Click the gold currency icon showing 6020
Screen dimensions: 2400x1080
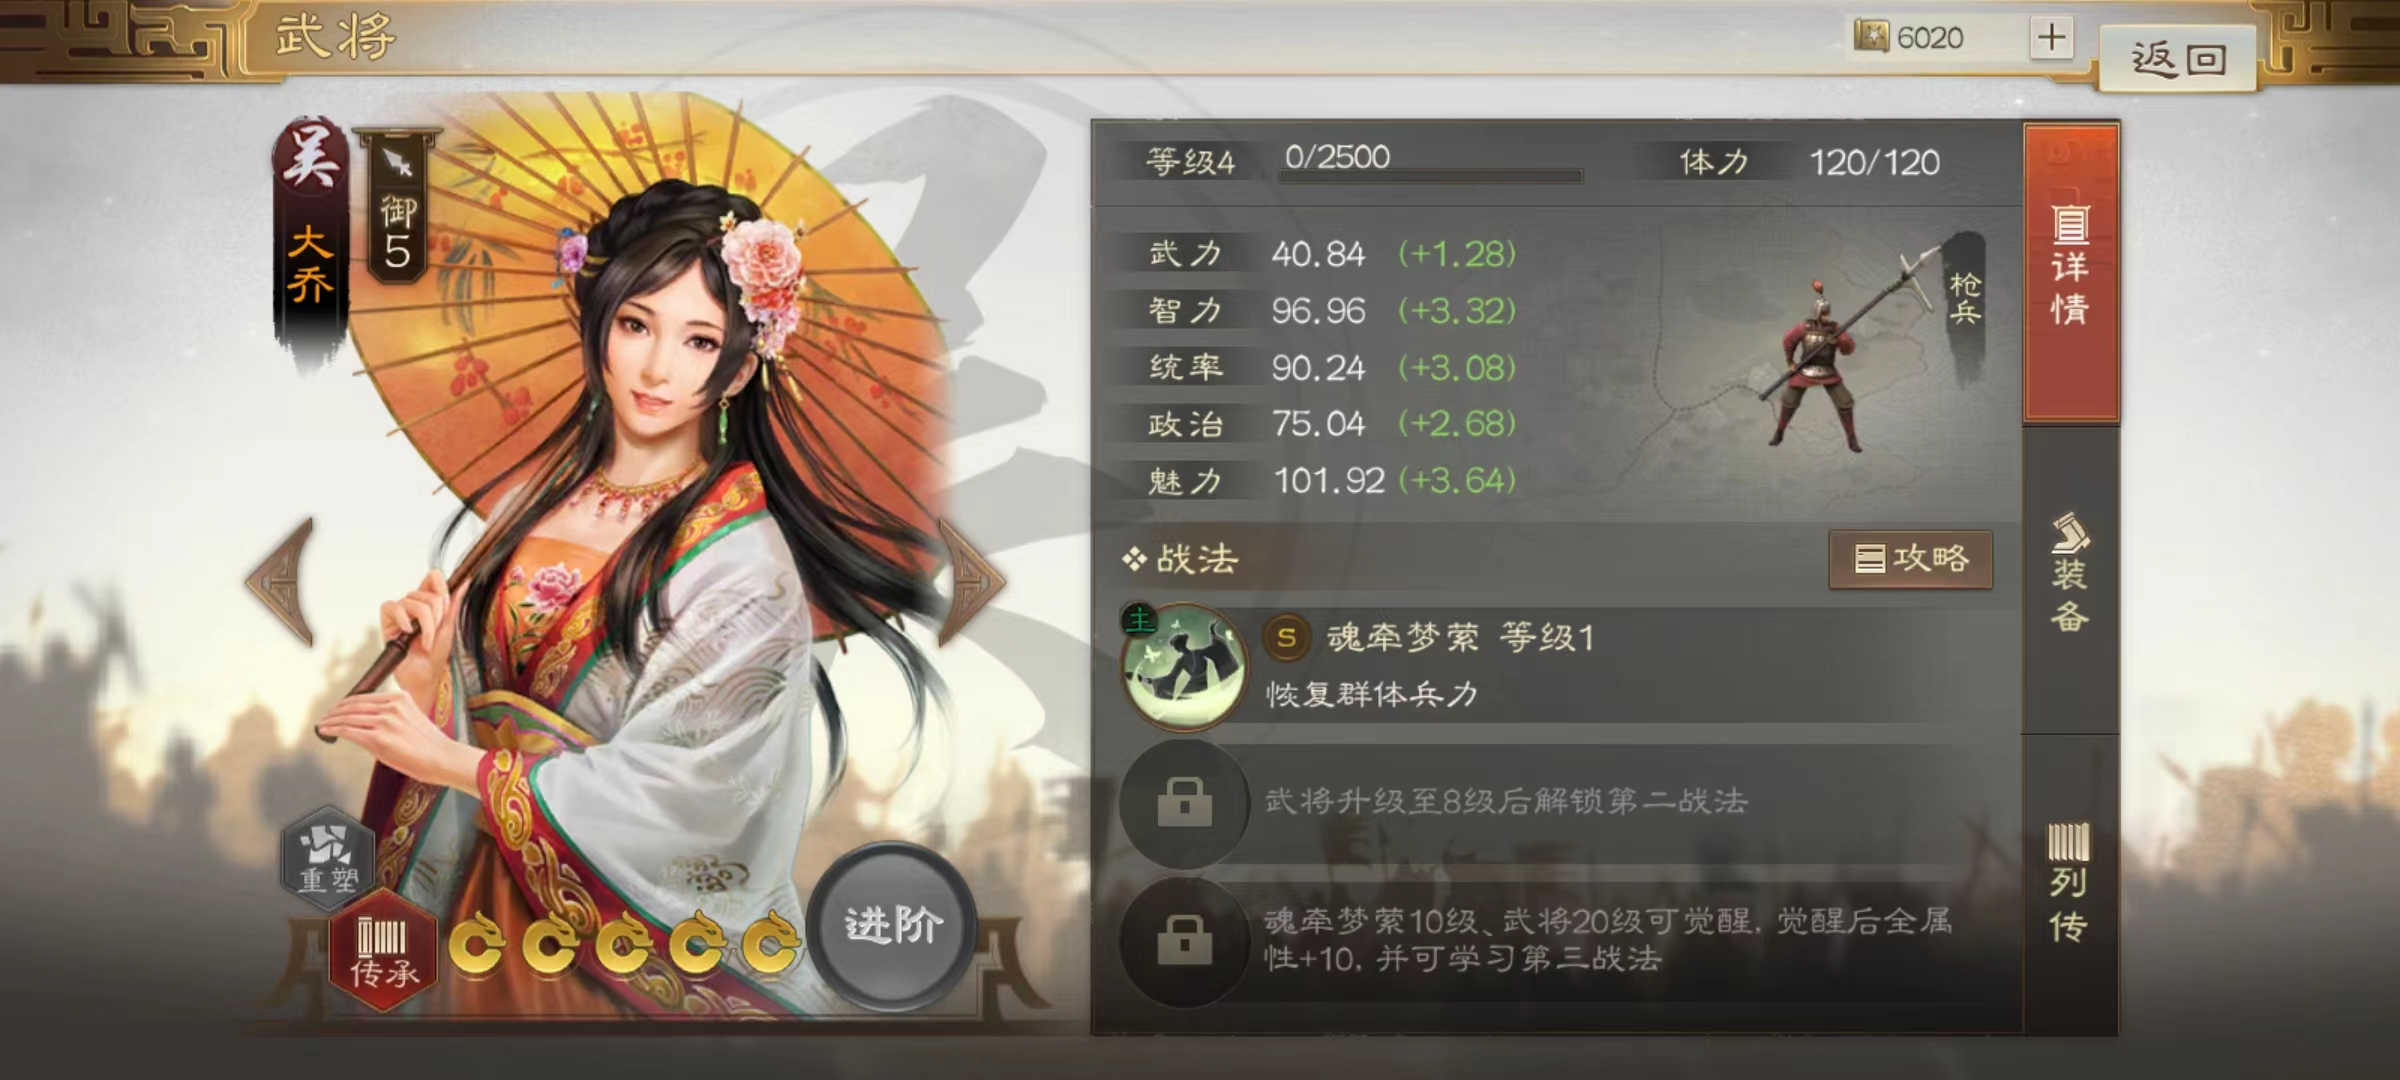click(x=1871, y=37)
